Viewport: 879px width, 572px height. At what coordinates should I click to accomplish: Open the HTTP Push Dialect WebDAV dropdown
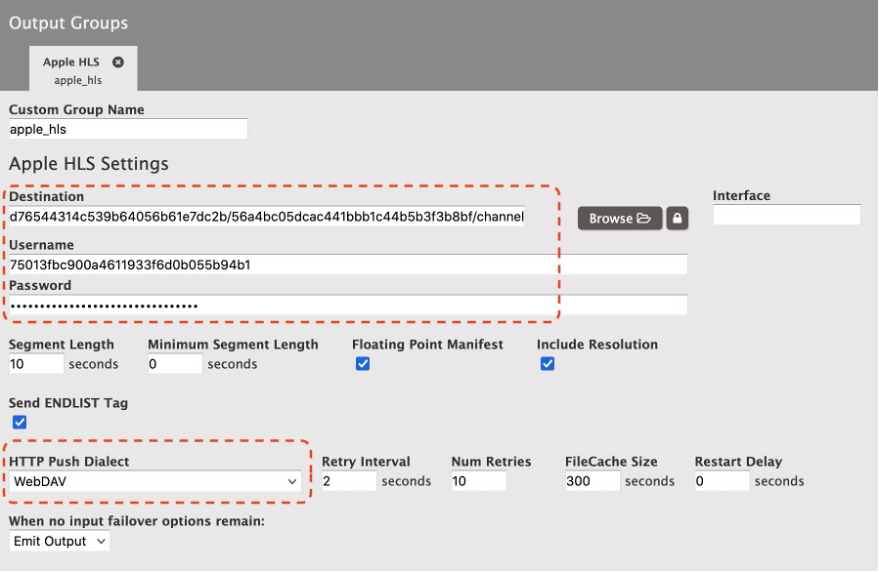[x=155, y=481]
